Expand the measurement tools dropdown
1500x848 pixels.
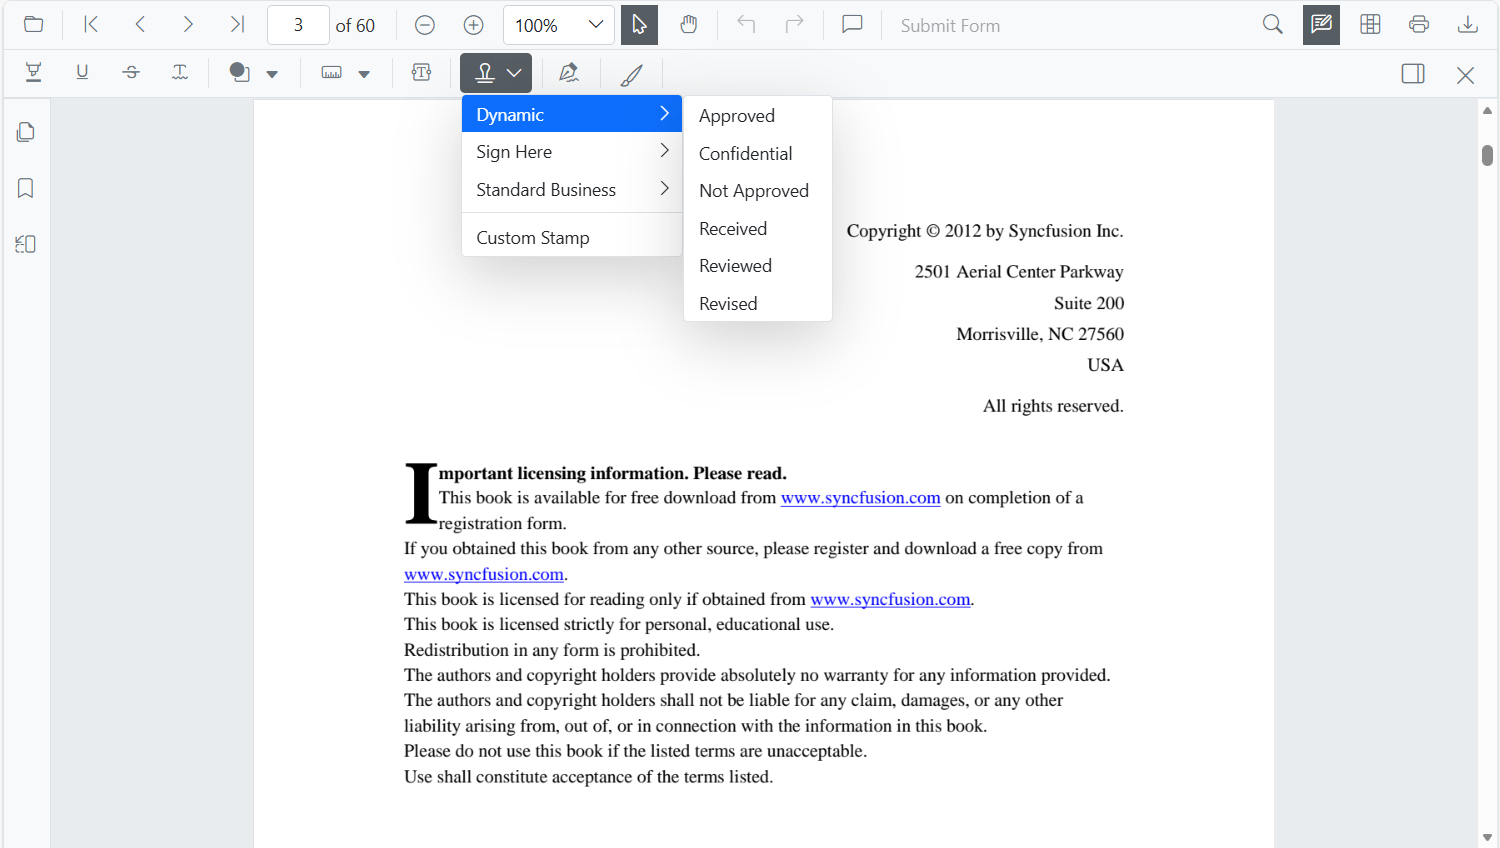364,73
